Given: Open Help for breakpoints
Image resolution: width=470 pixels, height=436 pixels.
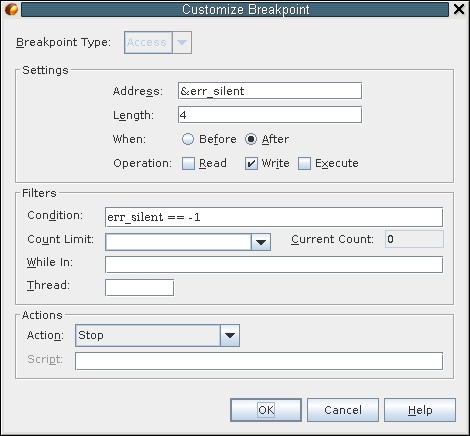Looking at the screenshot, I should pyautogui.click(x=420, y=410).
